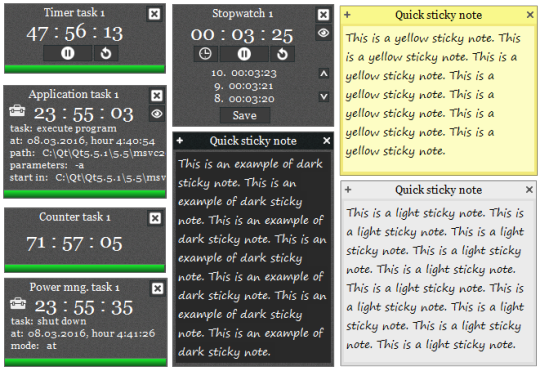Toggle Stopwatch 1 eye visibility icon
This screenshot has width=540, height=371.
click(323, 33)
